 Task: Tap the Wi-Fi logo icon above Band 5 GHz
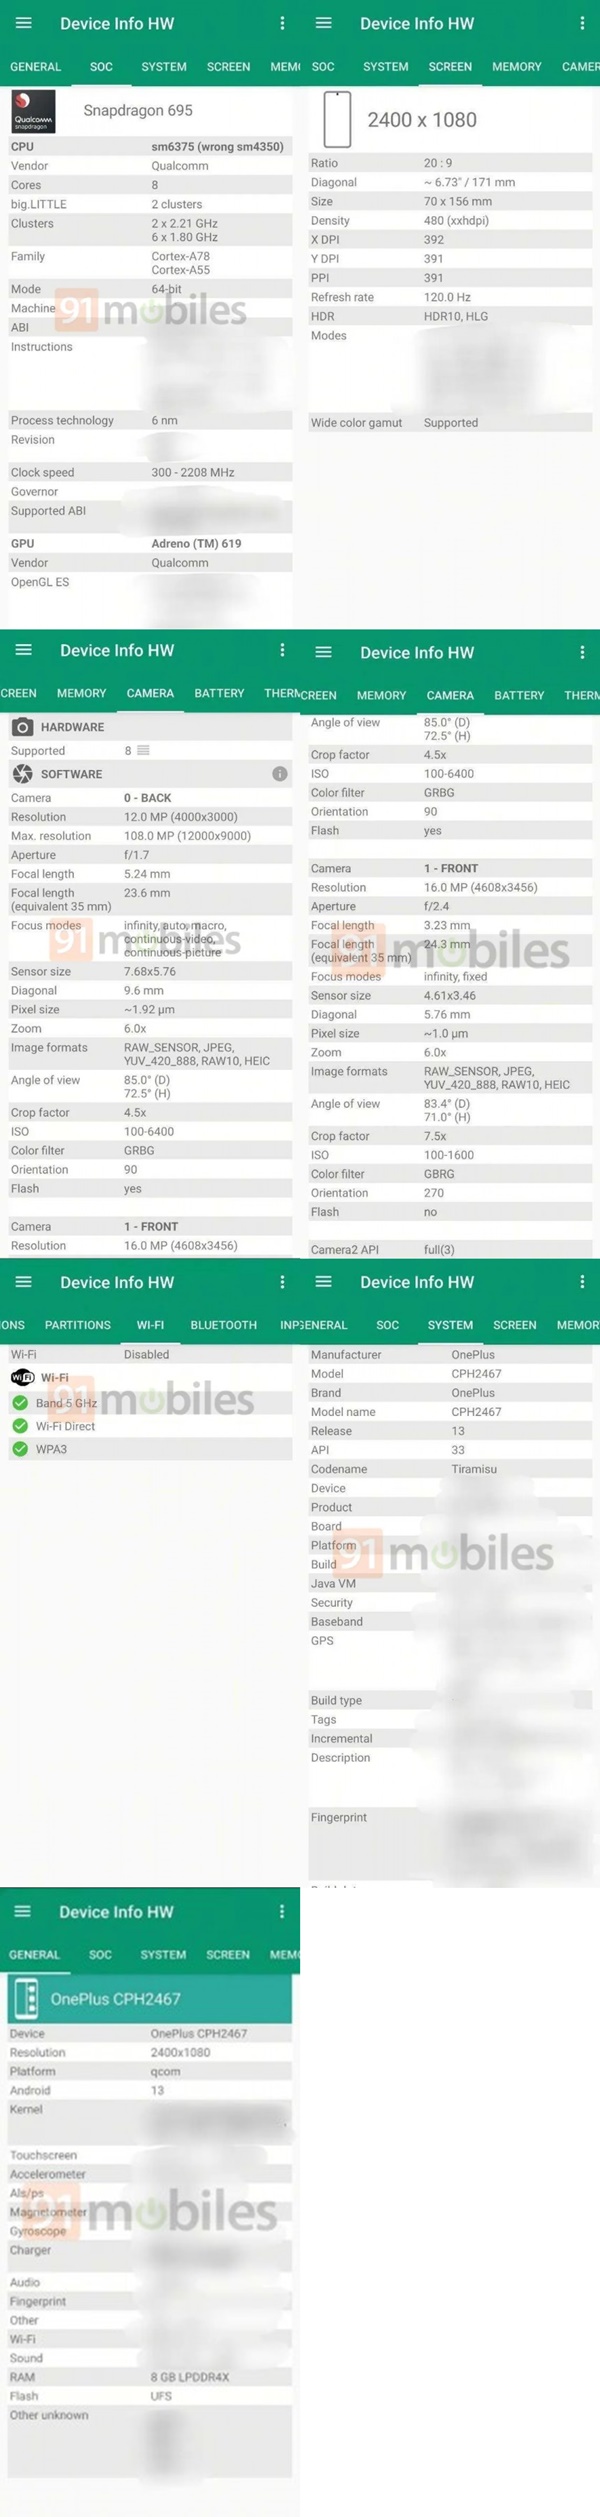pyautogui.click(x=22, y=1377)
